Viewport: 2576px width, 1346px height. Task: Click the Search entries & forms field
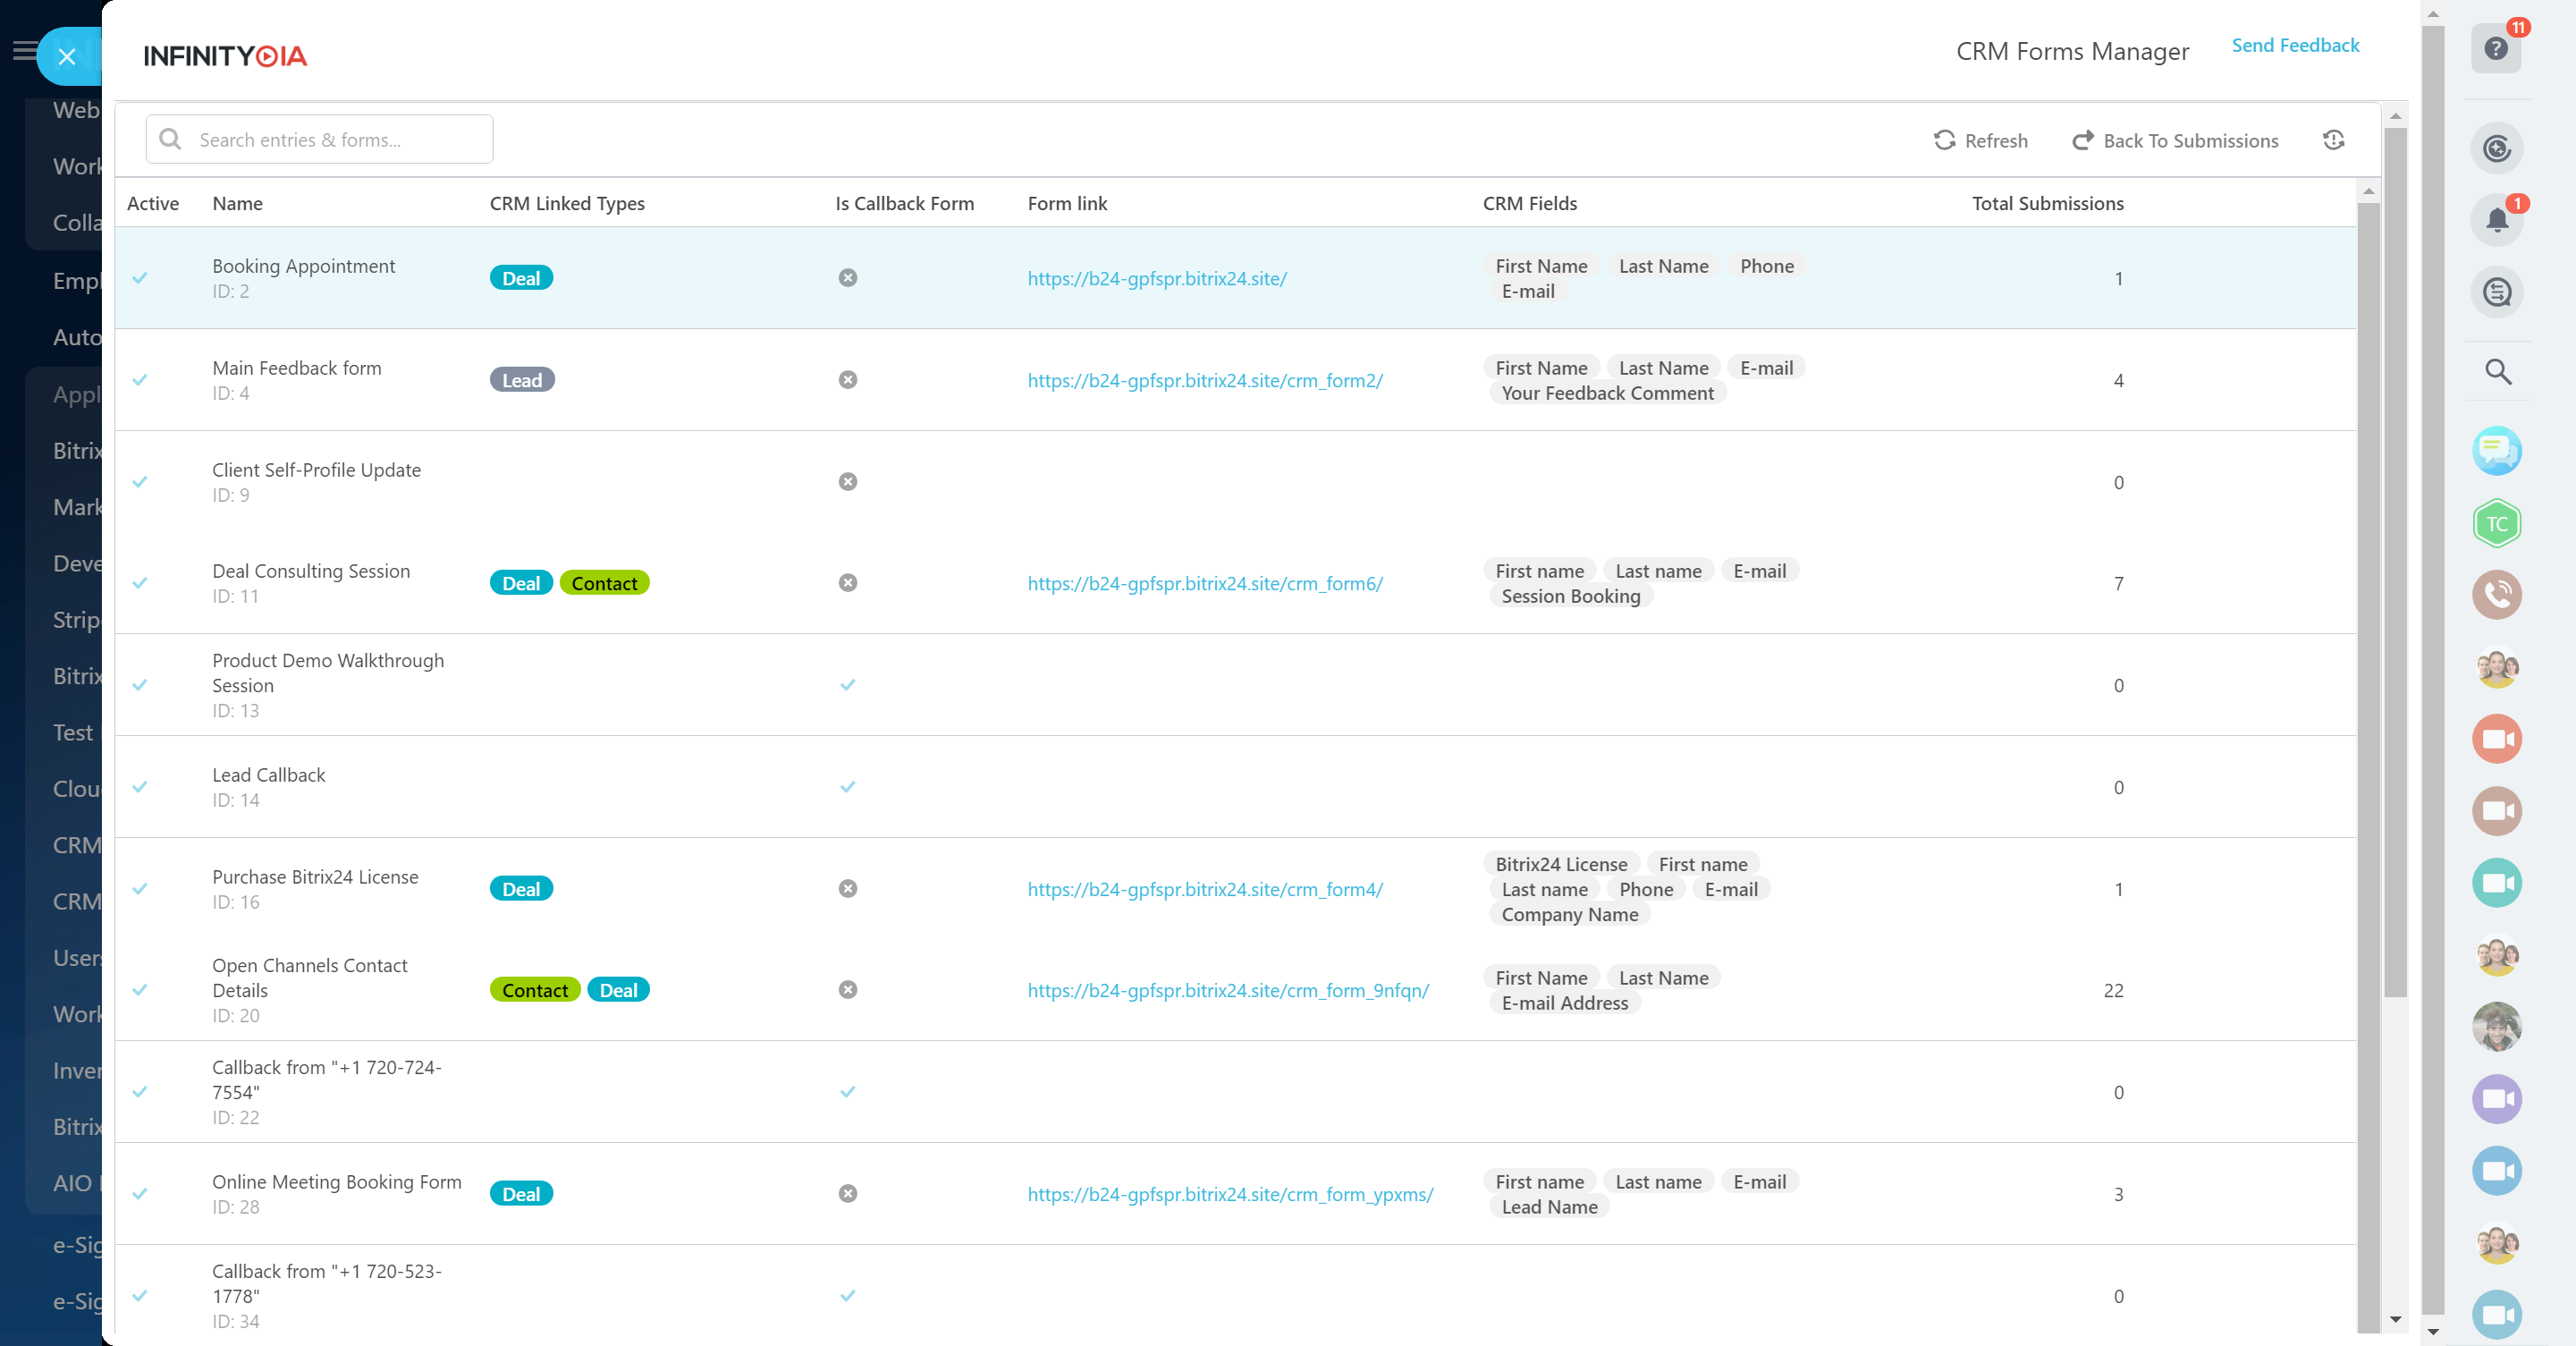[x=320, y=139]
